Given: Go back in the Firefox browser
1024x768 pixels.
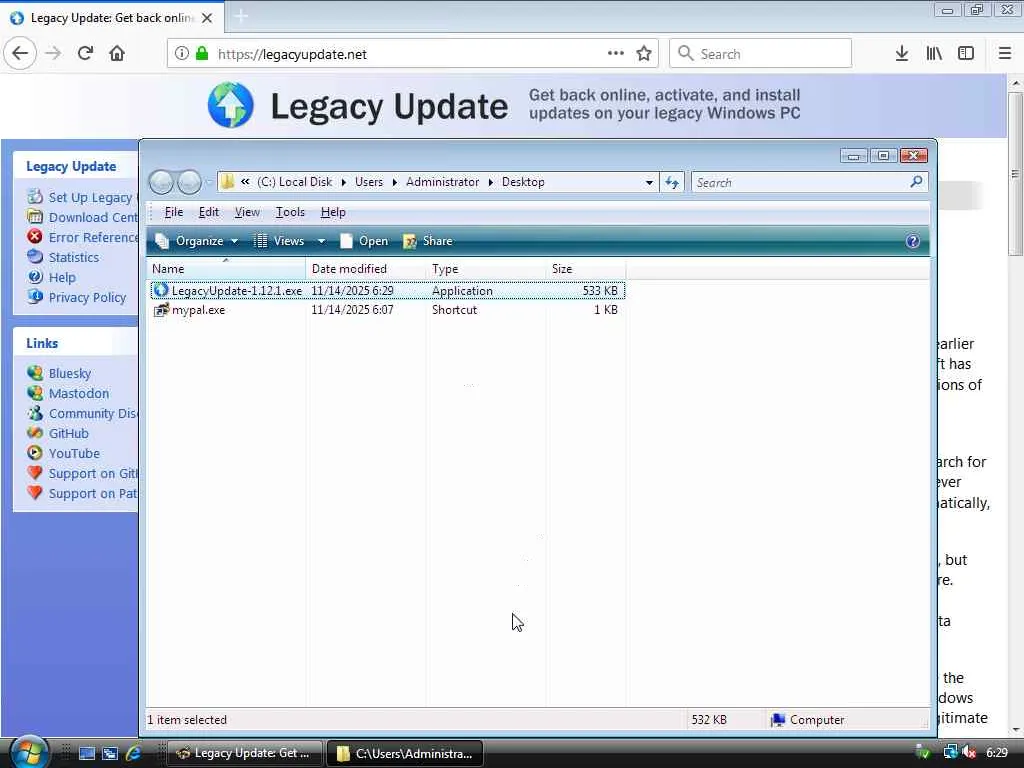Looking at the screenshot, I should (x=20, y=54).
